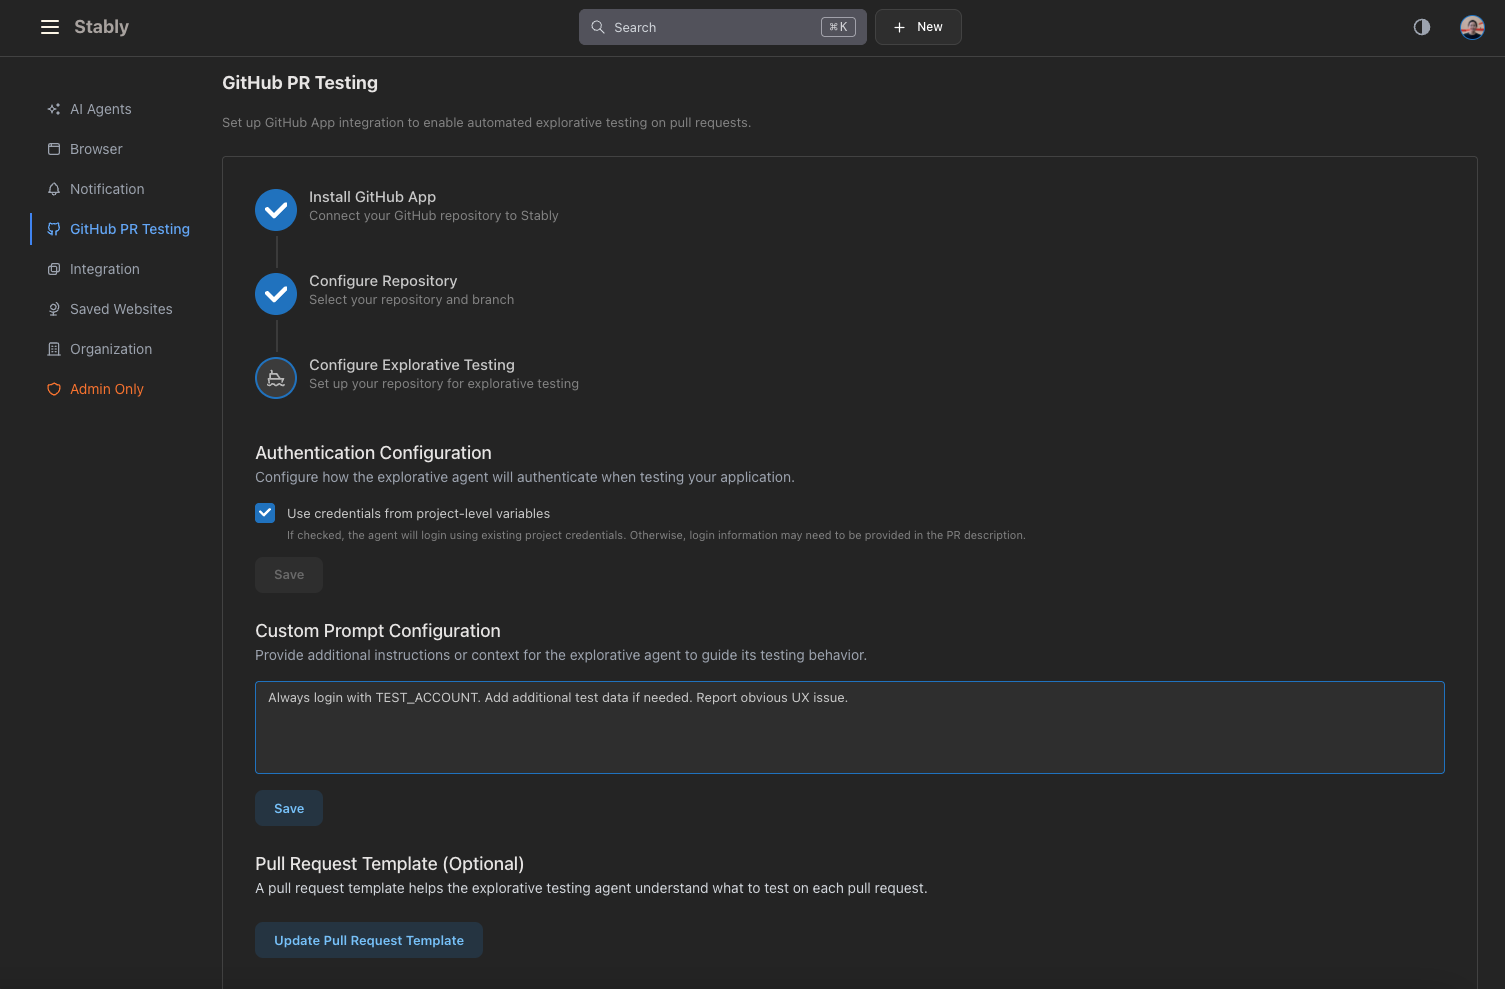Open Notification settings
Image resolution: width=1505 pixels, height=989 pixels.
pos(107,189)
